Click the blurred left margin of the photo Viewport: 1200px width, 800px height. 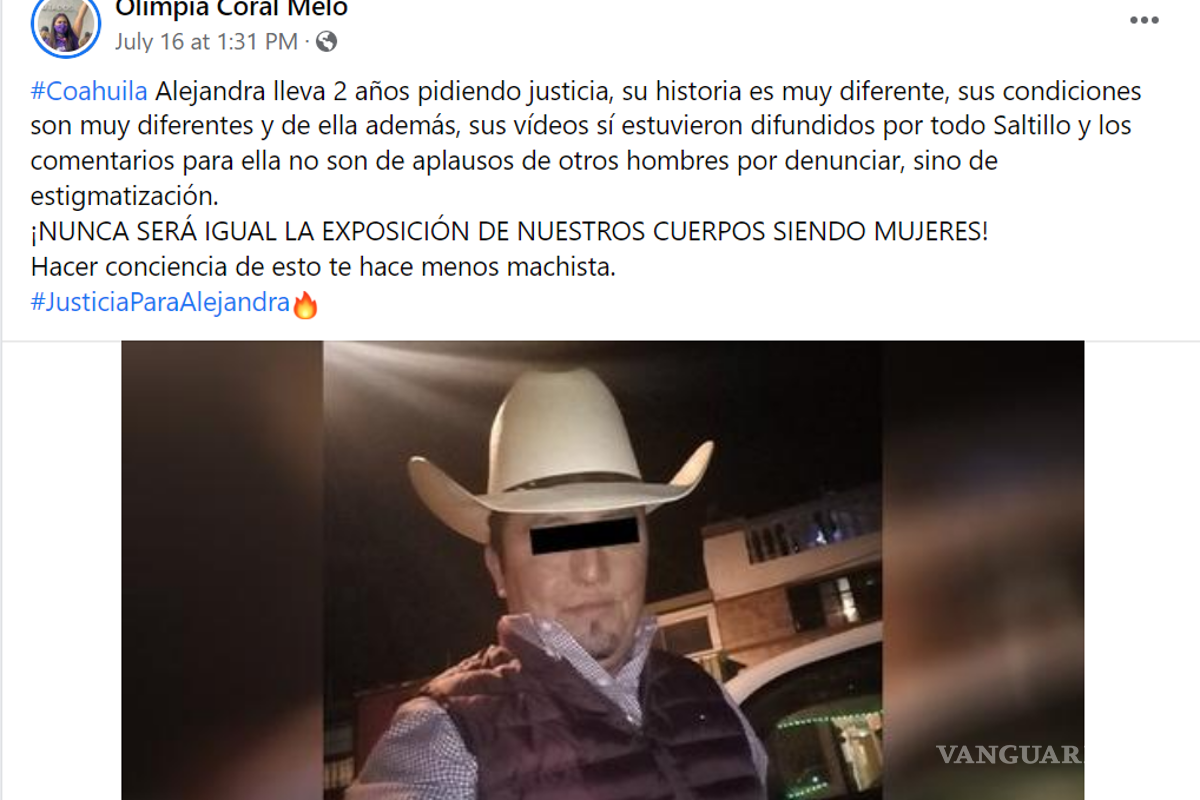pyautogui.click(x=222, y=570)
